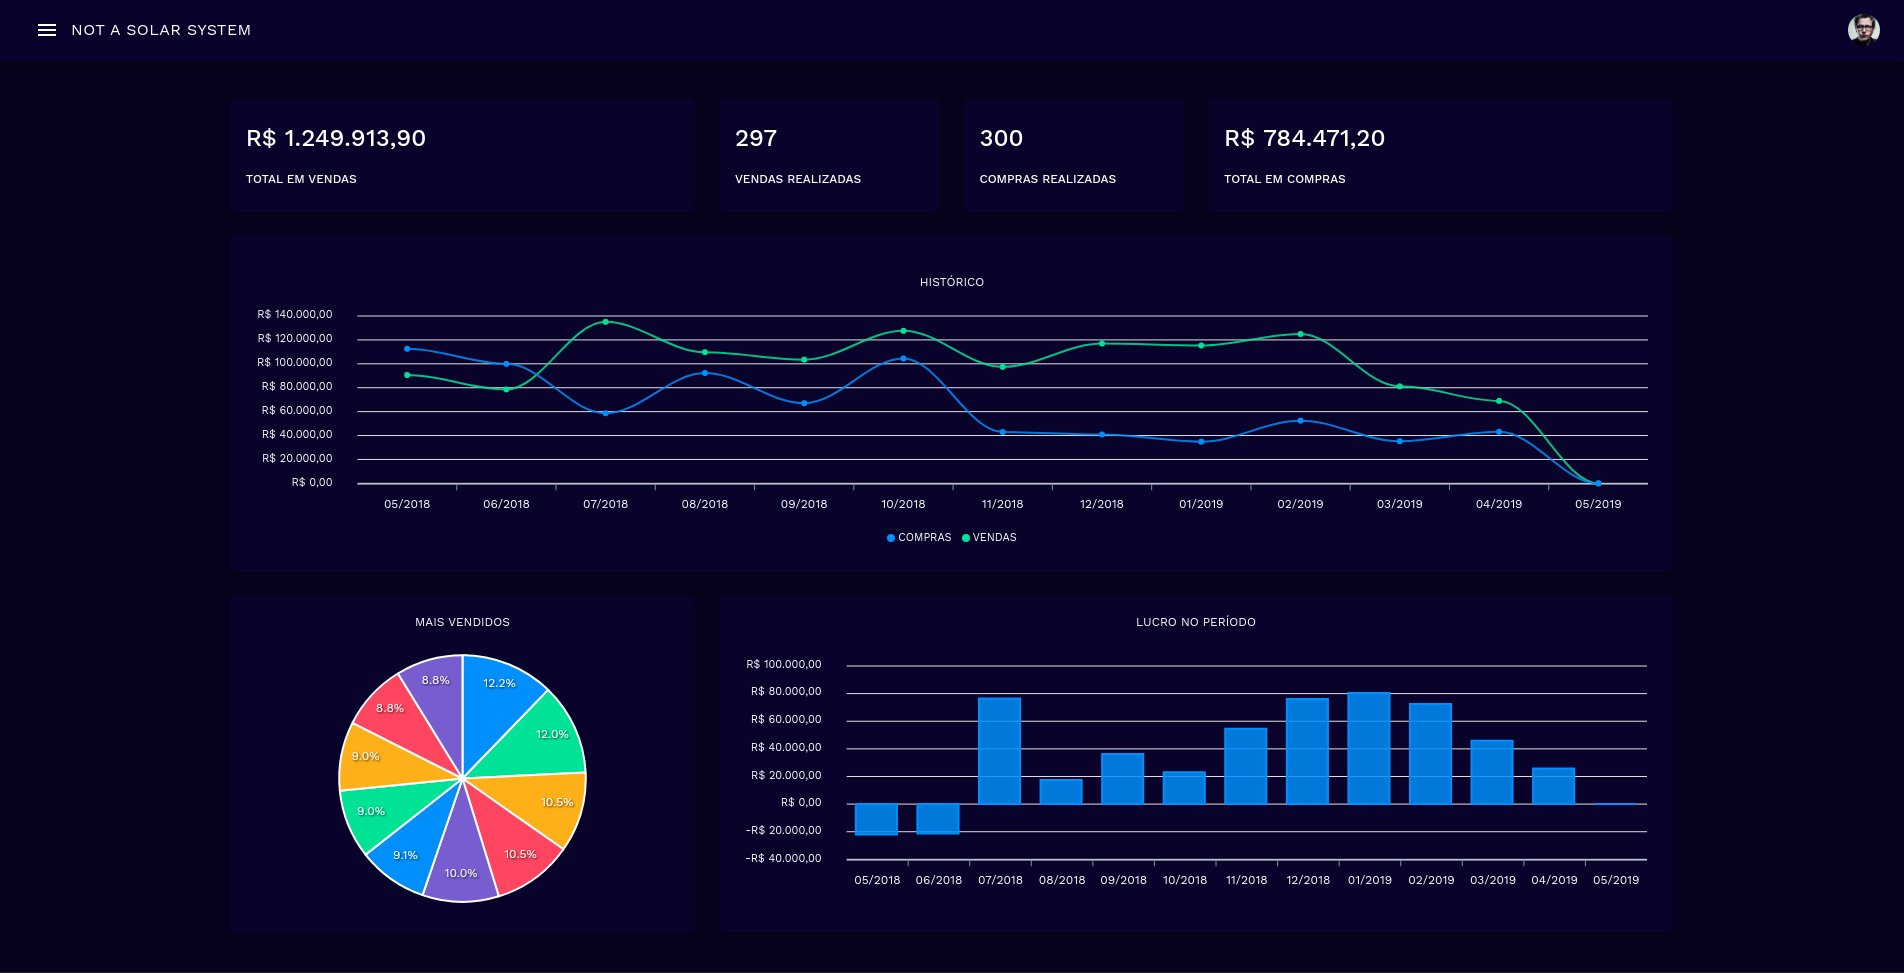Viewport: 1904px width, 973px height.
Task: Click the COMPRAS REALIZADAS label
Action: pos(1048,179)
